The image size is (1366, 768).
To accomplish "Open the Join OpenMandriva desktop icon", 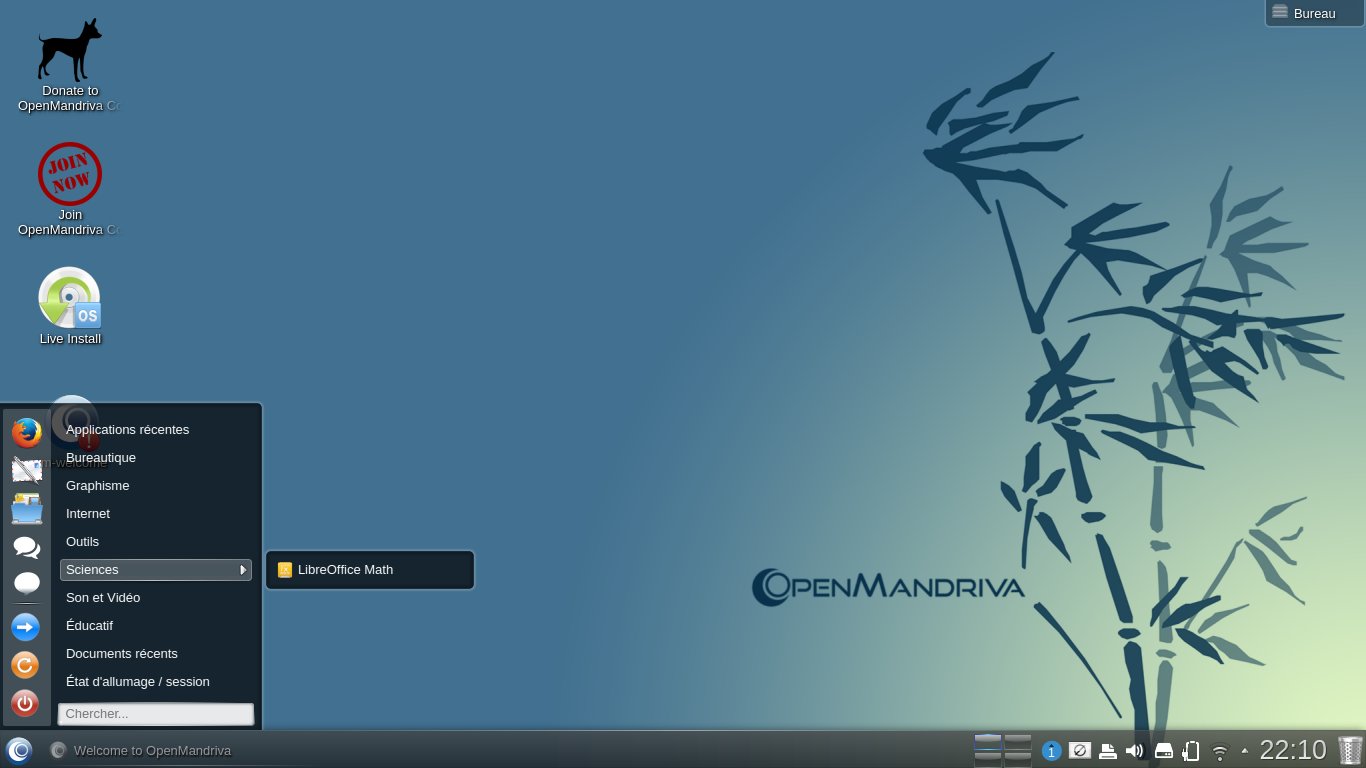I will pyautogui.click(x=69, y=190).
